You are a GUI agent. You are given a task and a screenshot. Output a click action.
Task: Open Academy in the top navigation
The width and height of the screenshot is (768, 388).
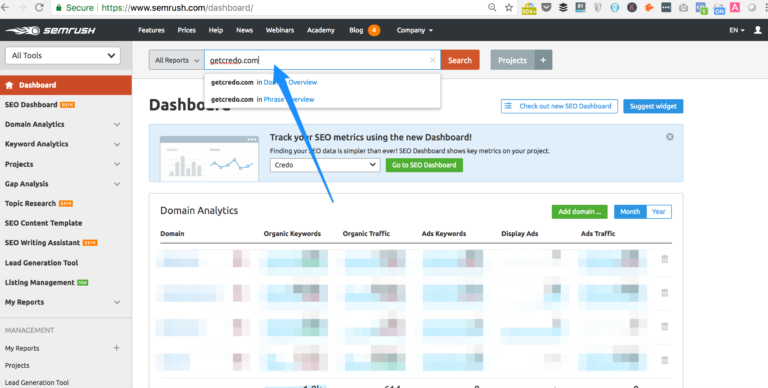321,30
